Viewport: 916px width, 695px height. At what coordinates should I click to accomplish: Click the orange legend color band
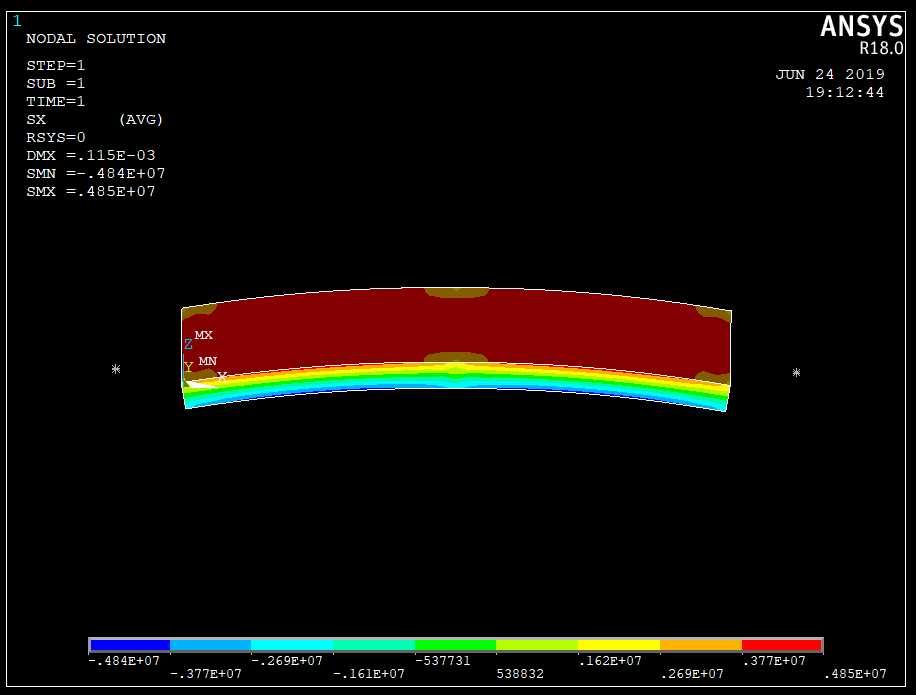(x=701, y=645)
